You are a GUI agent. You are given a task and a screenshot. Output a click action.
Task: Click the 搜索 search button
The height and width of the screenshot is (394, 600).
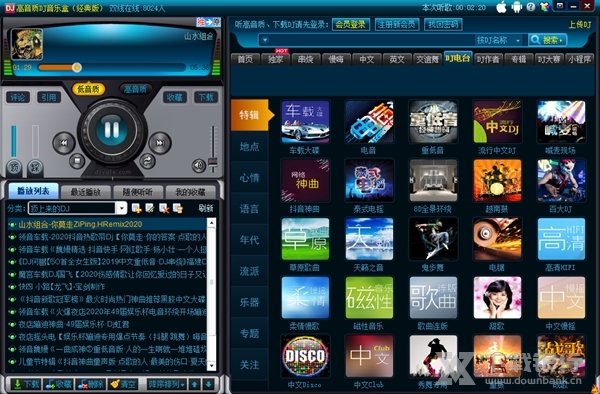547,40
